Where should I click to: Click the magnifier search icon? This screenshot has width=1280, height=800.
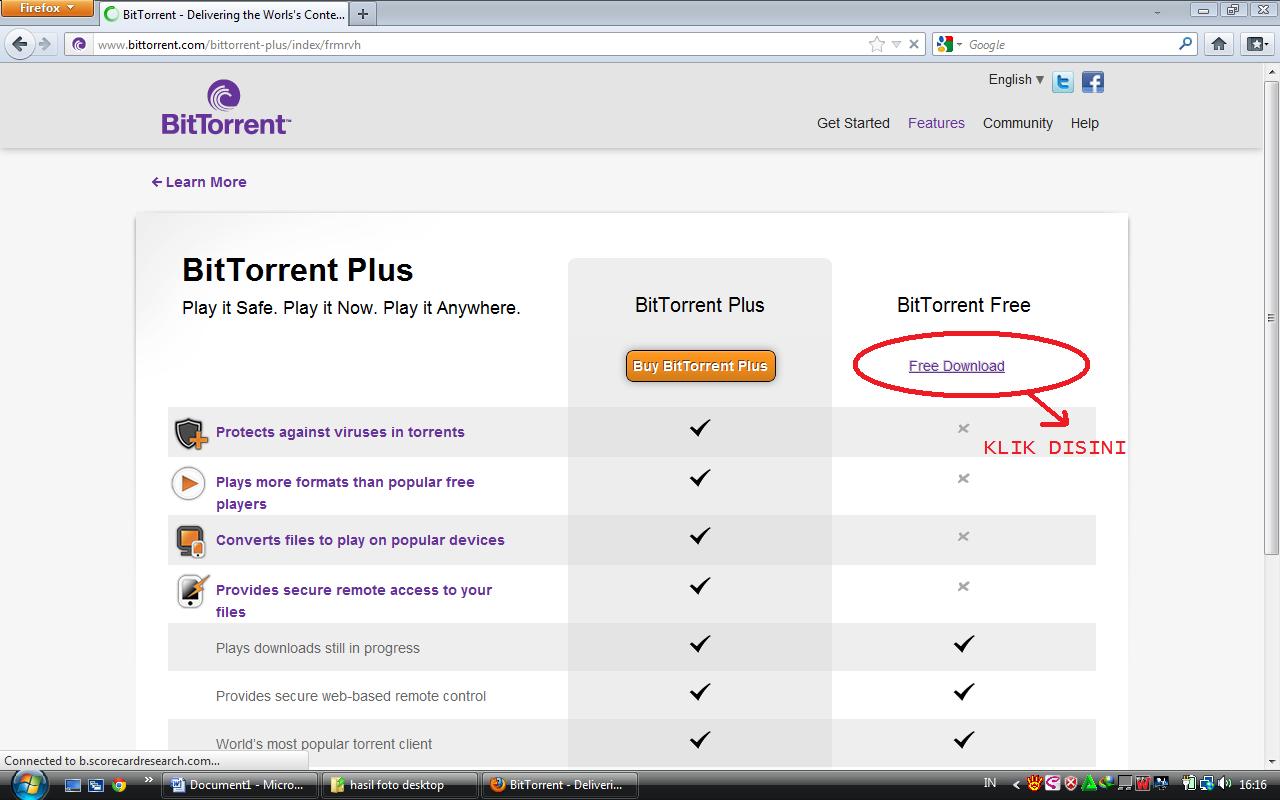(1185, 44)
